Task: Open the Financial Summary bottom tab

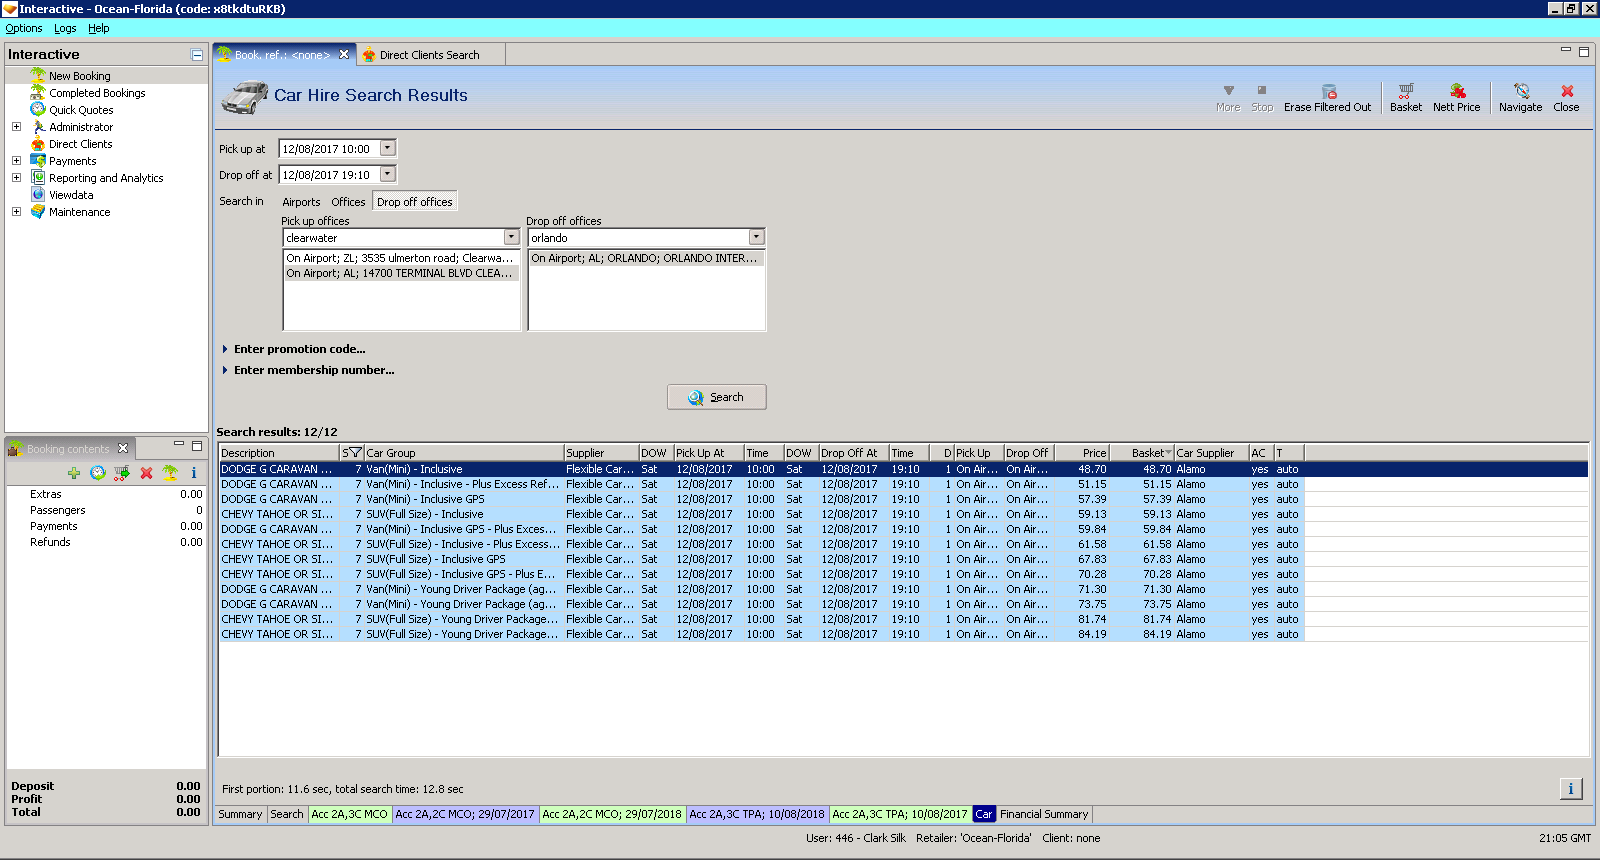Action: [1043, 814]
